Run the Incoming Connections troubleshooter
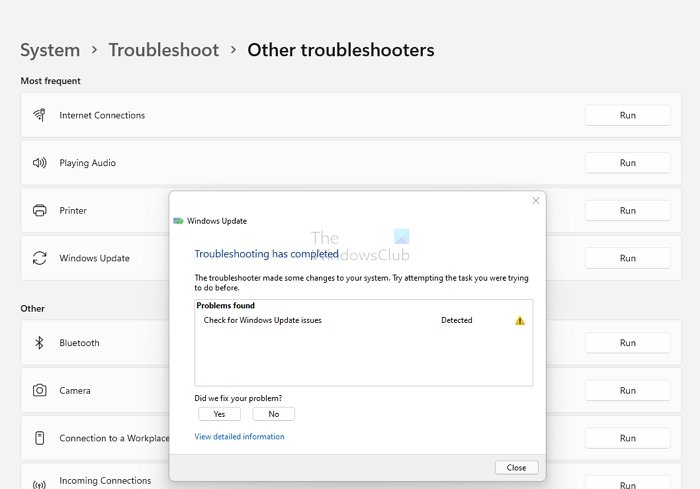This screenshot has height=489, width=700. (628, 484)
